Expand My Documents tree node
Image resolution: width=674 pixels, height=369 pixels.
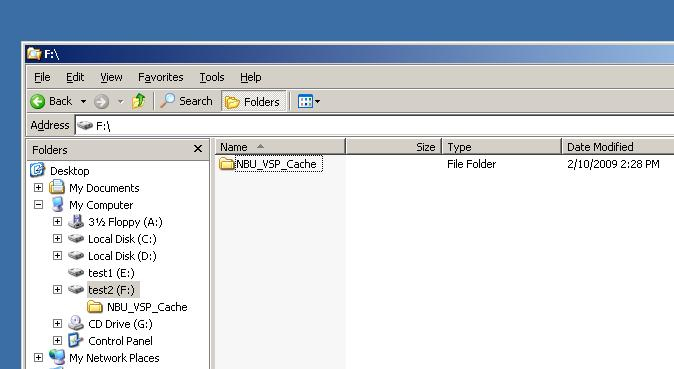39,188
